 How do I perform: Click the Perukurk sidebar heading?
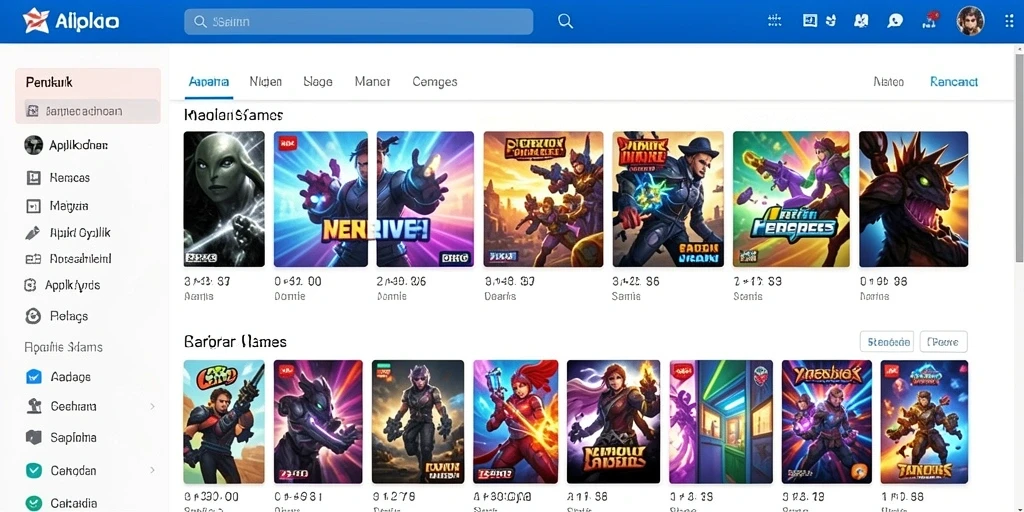(x=49, y=83)
